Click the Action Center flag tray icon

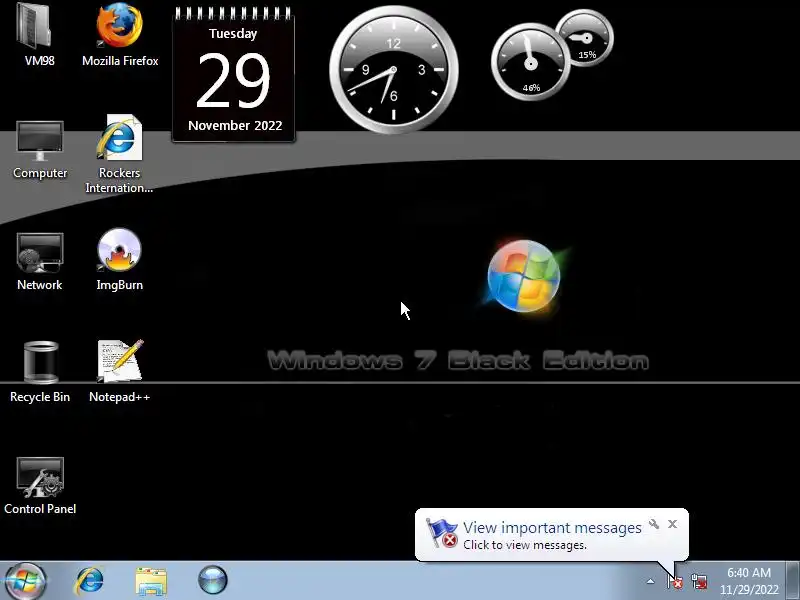(675, 581)
